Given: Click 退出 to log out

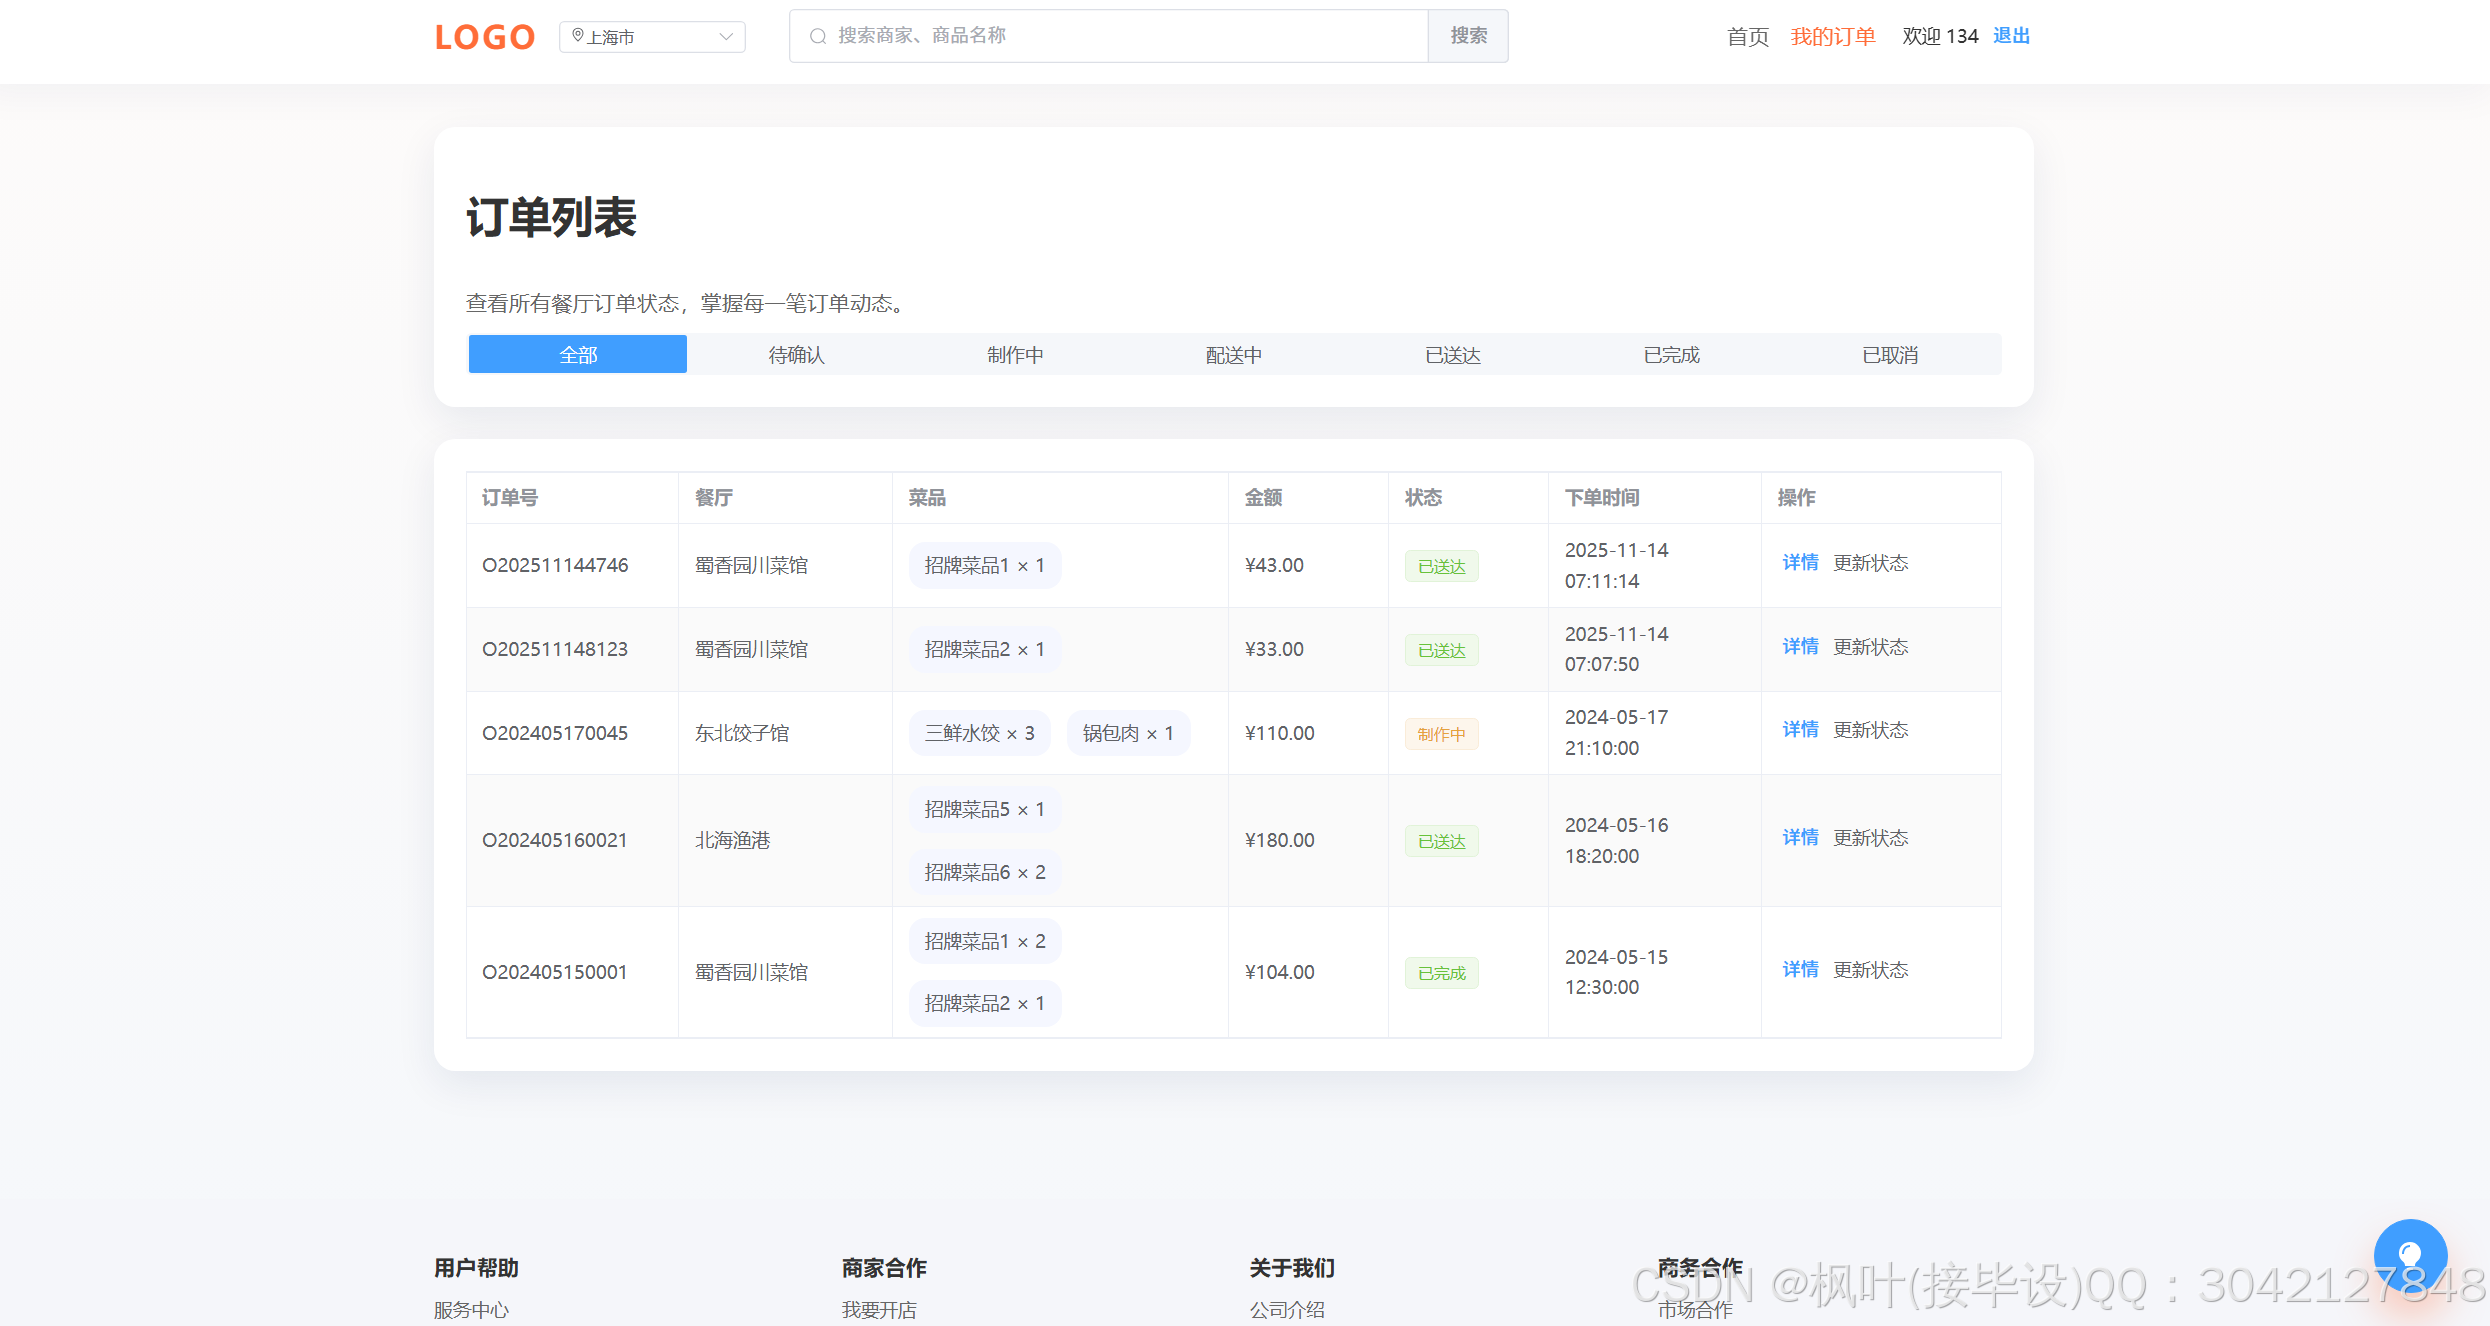Looking at the screenshot, I should [2010, 35].
